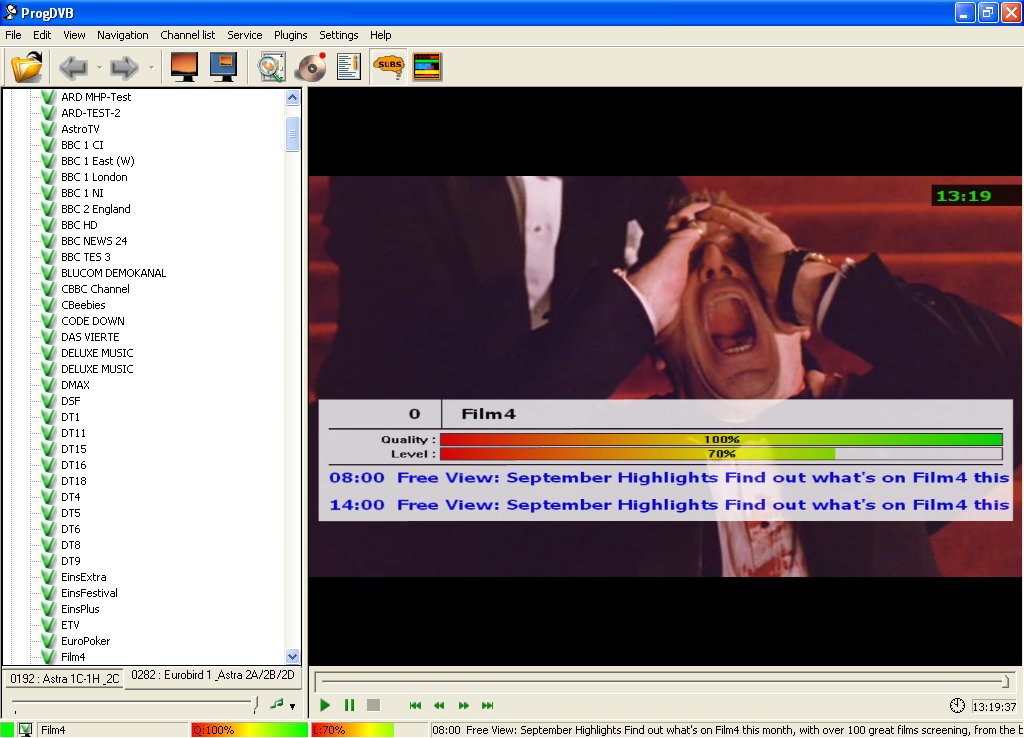The width and height of the screenshot is (1024, 738).
Task: Go forward with the right arrow icon
Action: (124, 67)
